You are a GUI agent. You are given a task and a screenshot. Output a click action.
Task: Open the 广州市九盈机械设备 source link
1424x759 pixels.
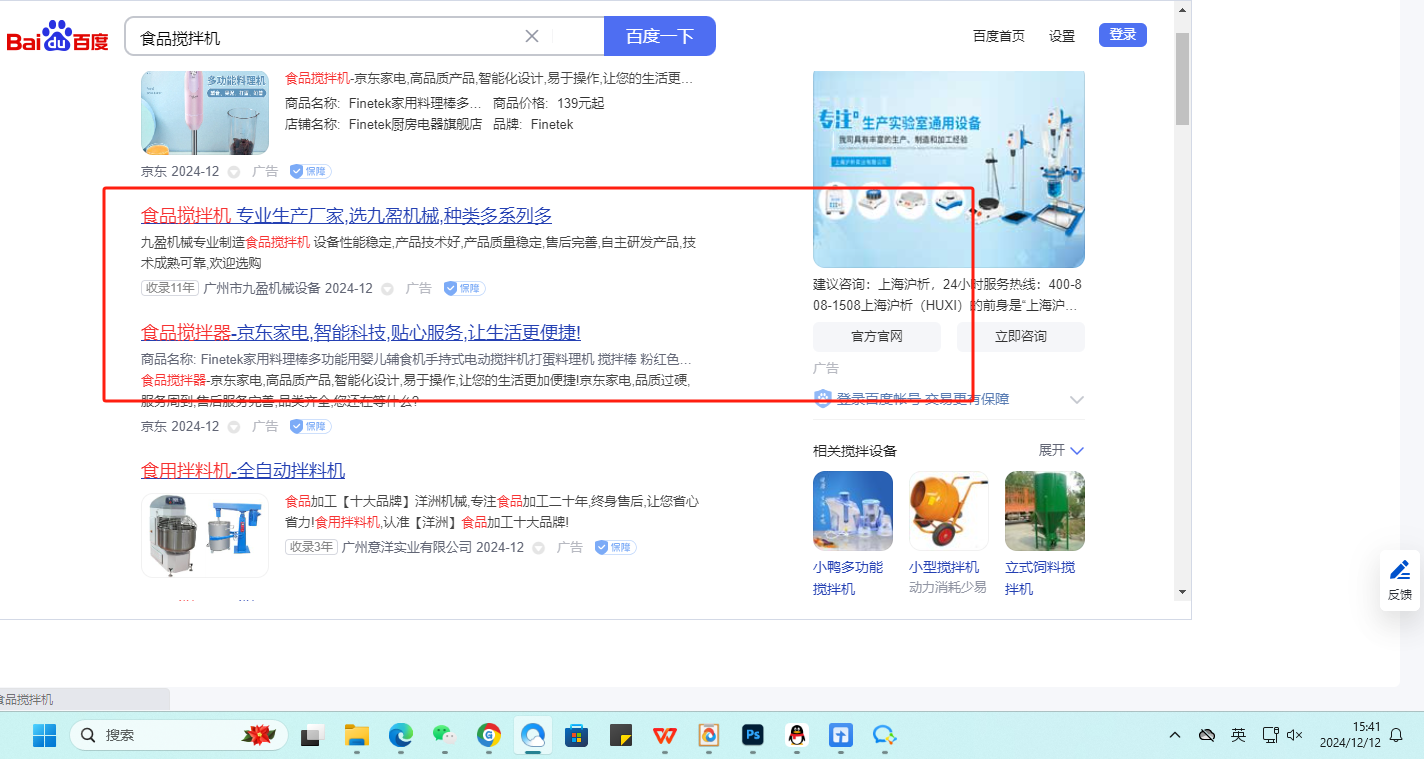coord(262,288)
